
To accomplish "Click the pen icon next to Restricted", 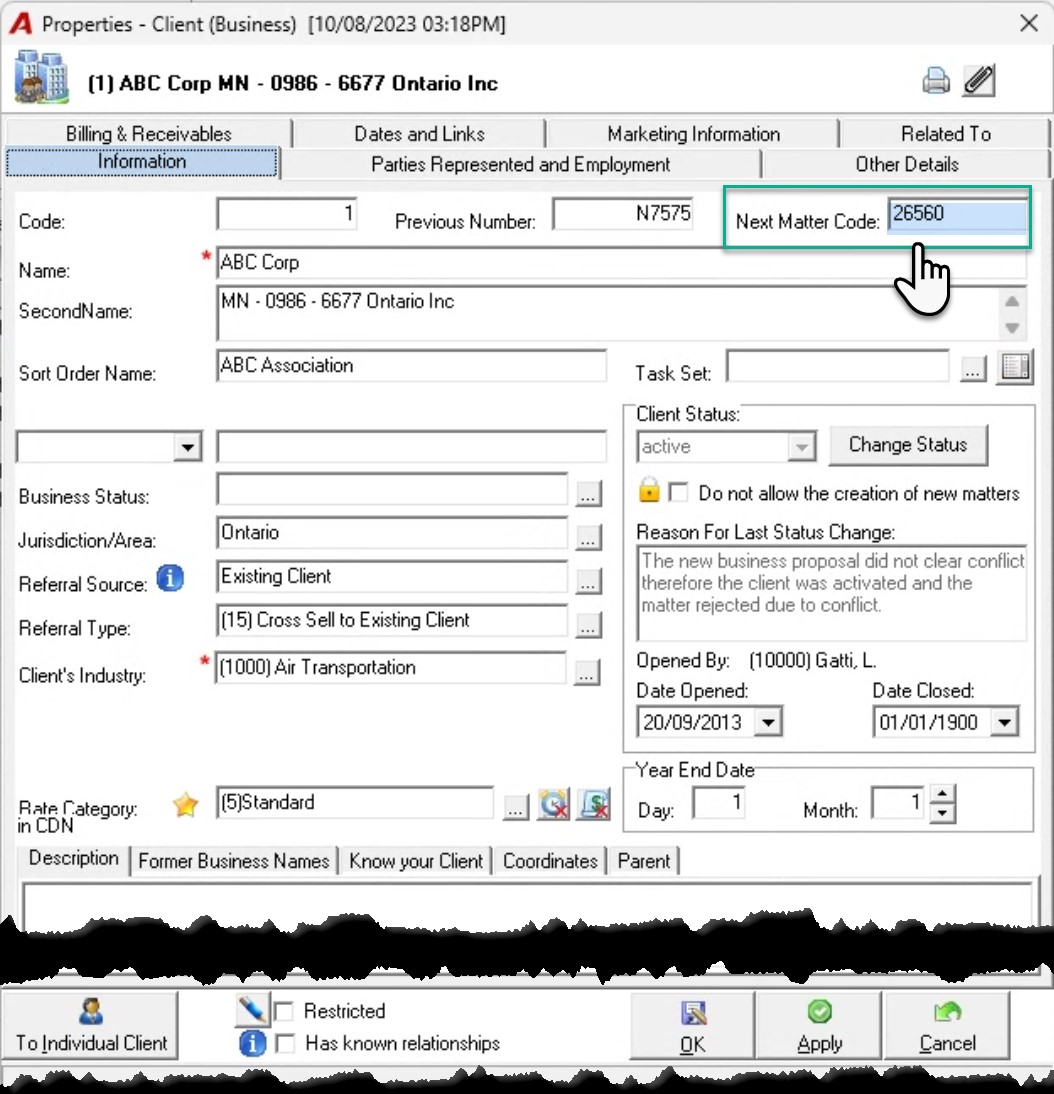I will pos(252,1010).
